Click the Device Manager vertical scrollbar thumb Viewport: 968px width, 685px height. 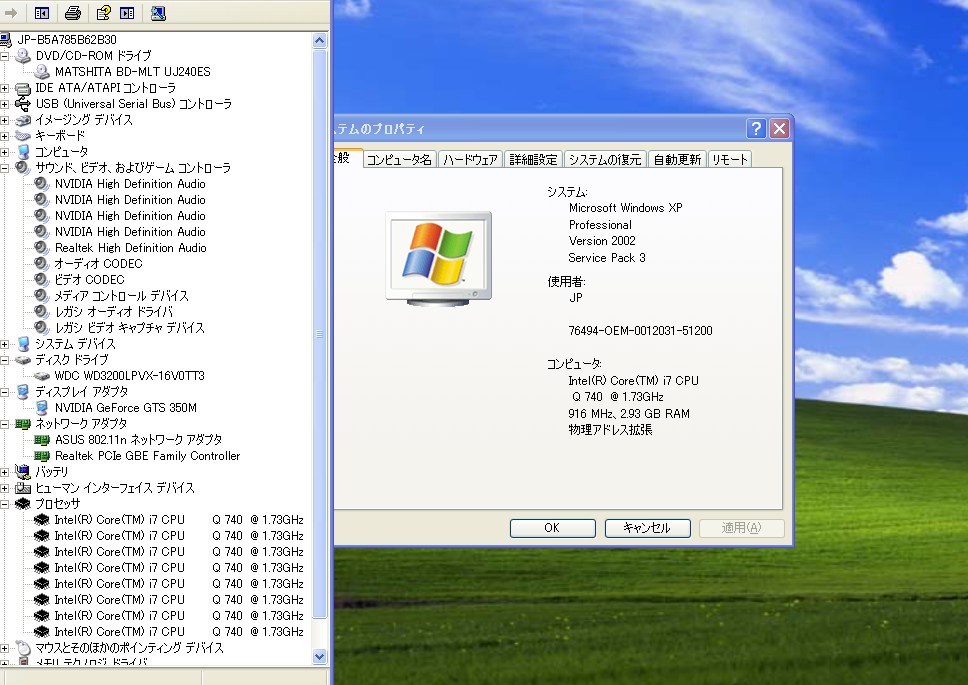pos(319,334)
